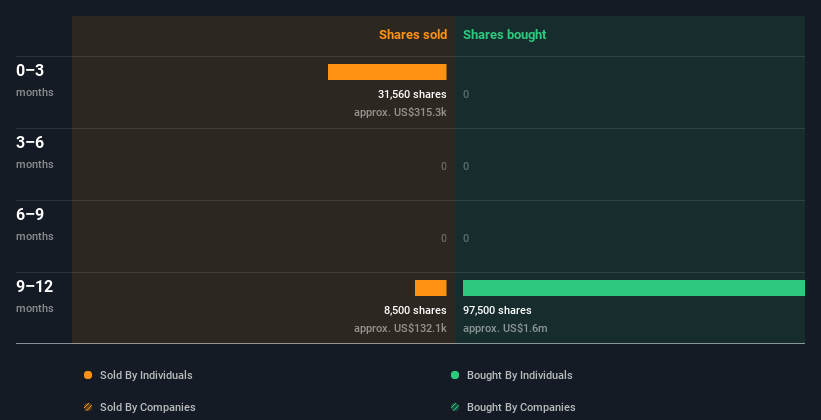Click the 97,500 shares value
Viewport: 821px width, 420px height.
(497, 310)
